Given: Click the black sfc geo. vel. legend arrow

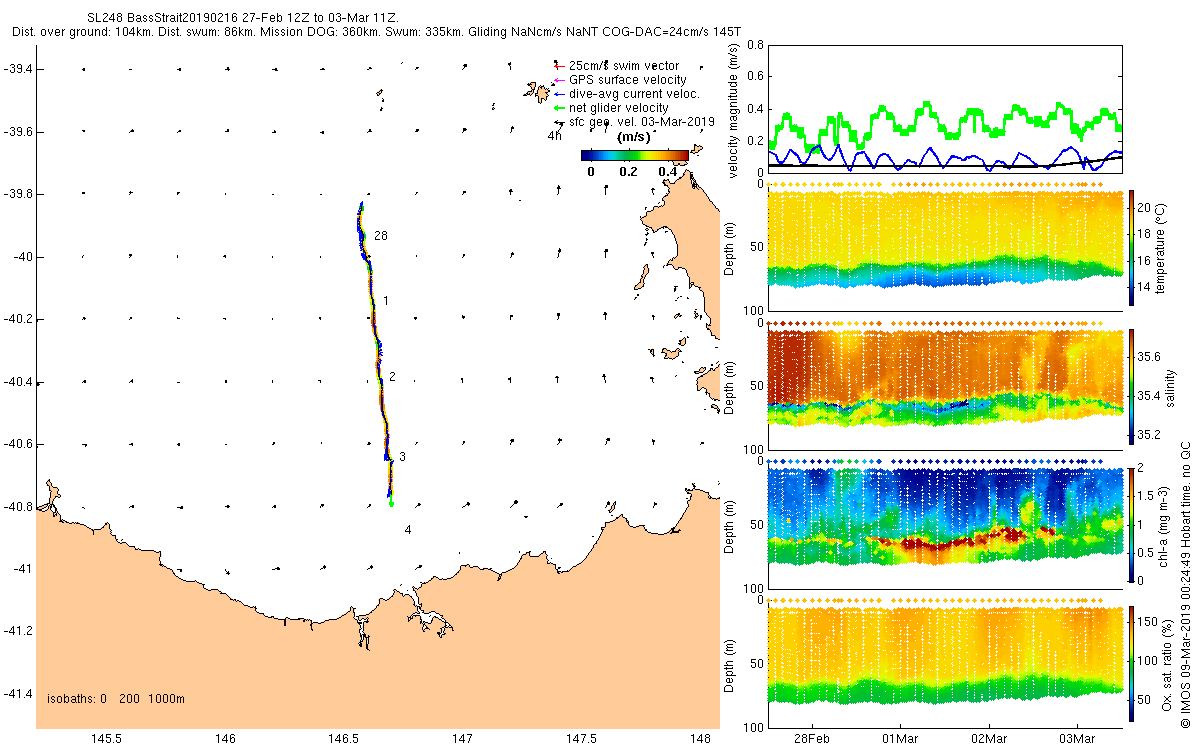Looking at the screenshot, I should click(558, 121).
